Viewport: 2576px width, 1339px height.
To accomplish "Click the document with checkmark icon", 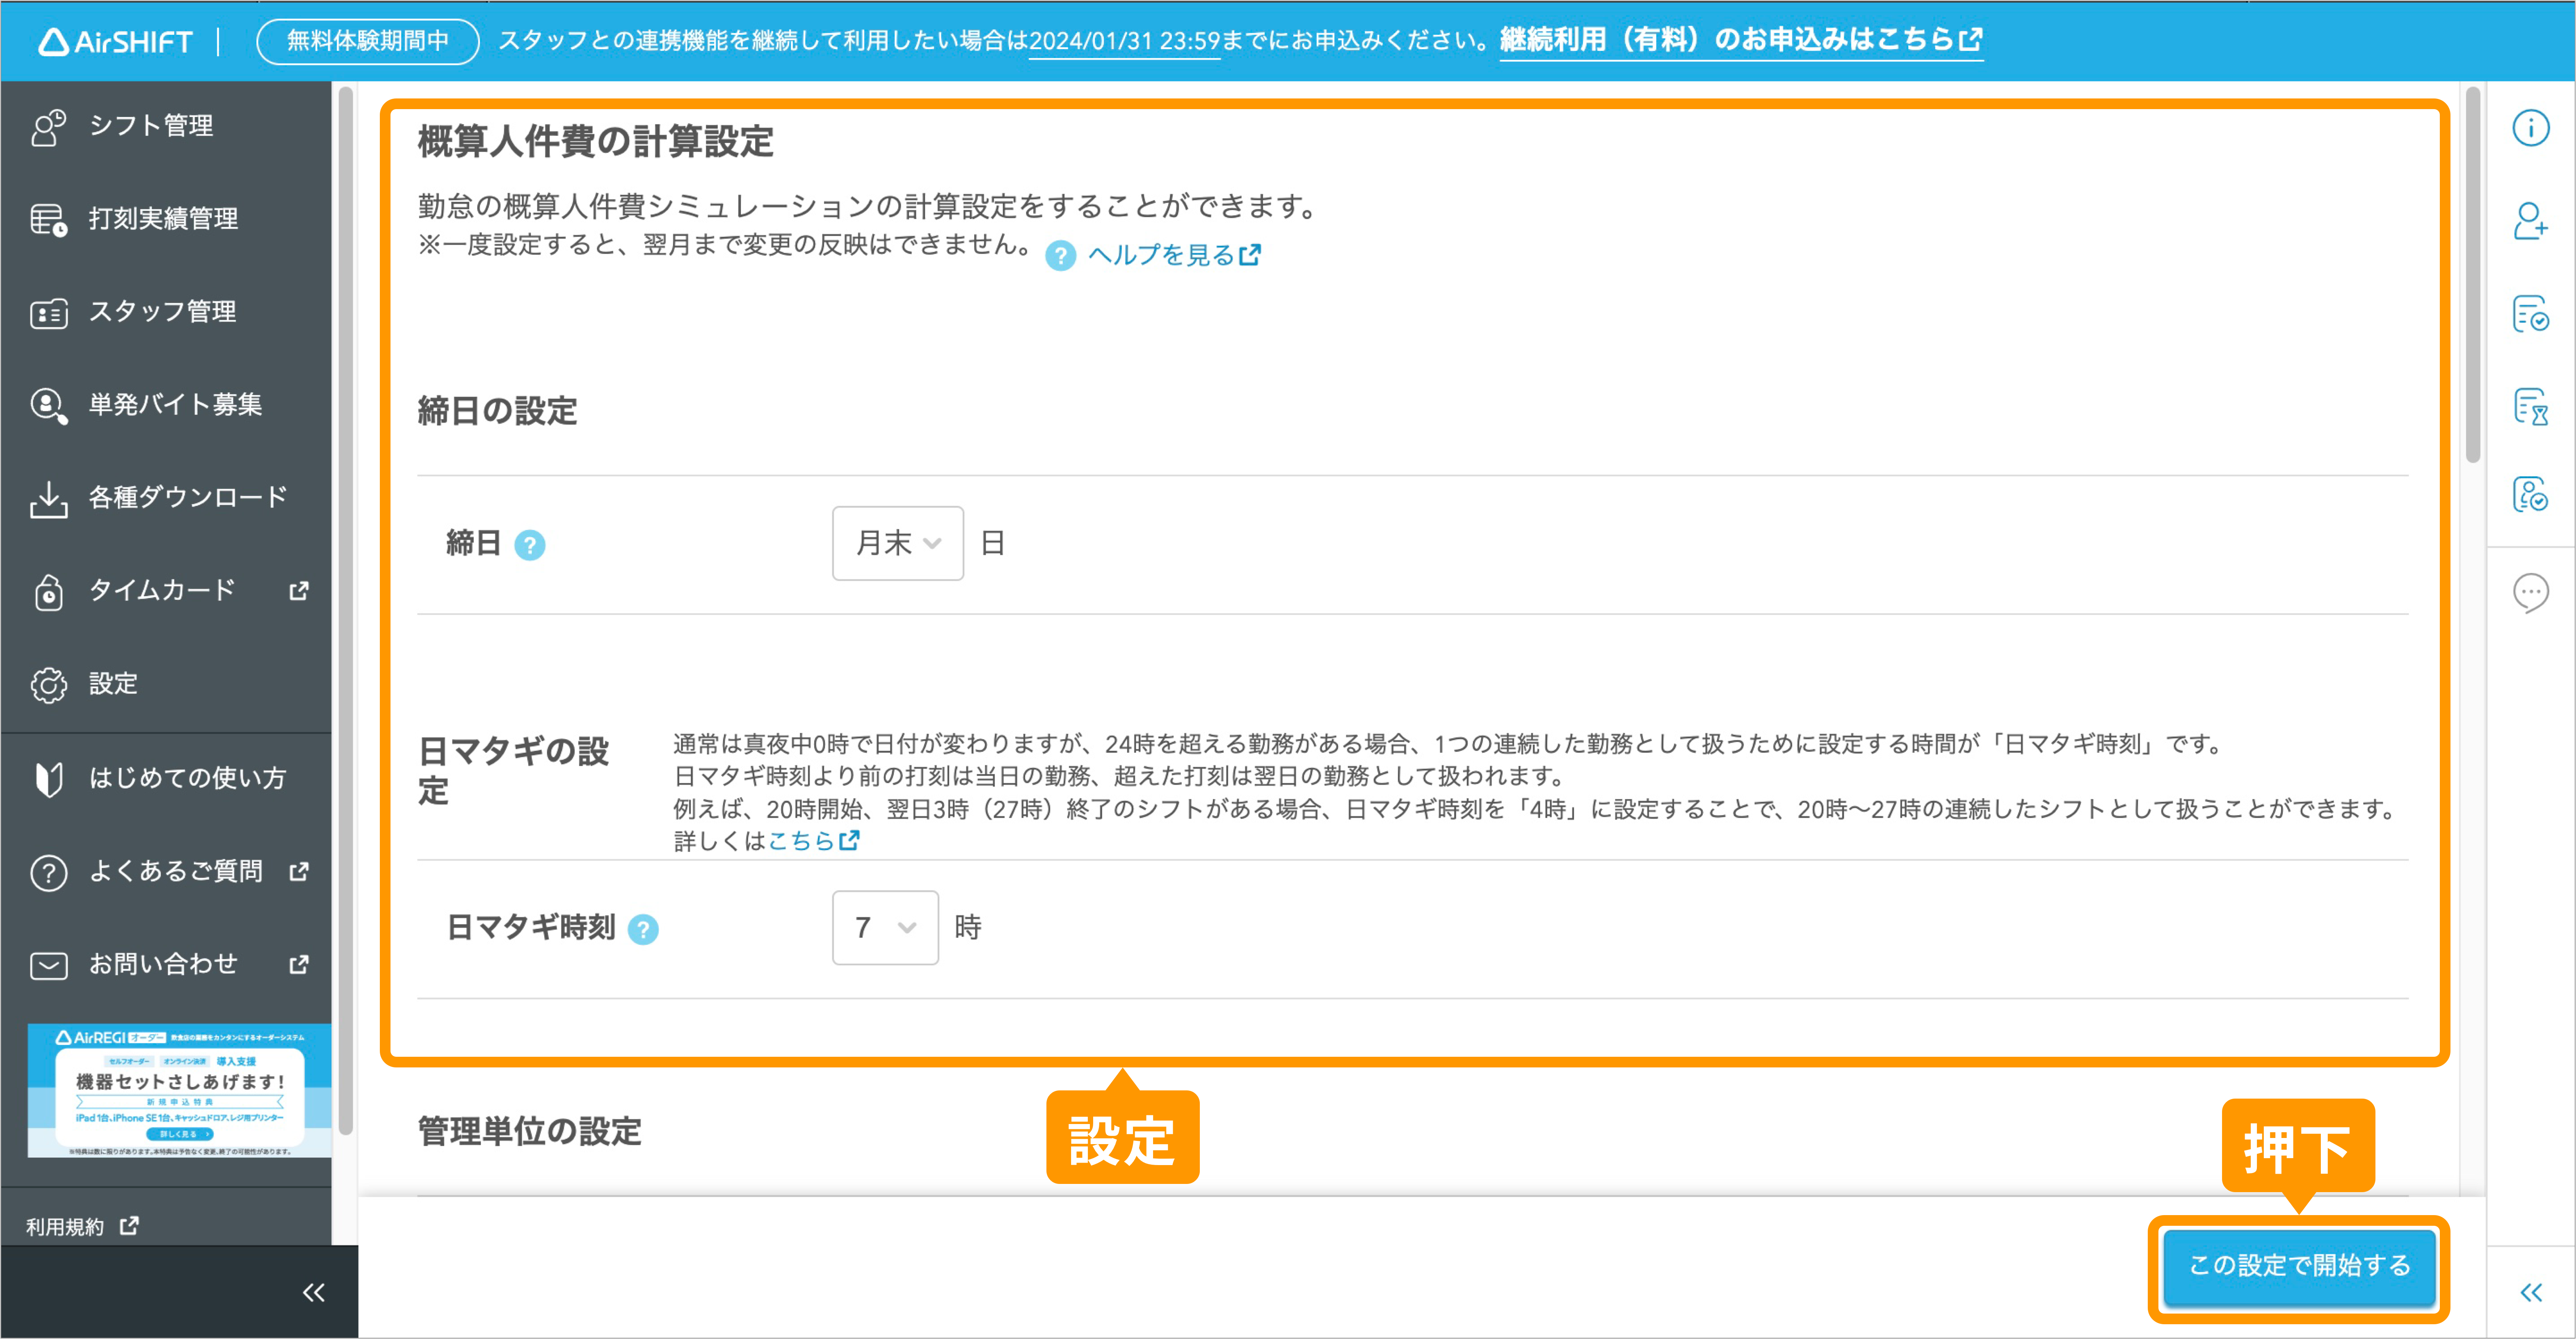I will 2531,314.
